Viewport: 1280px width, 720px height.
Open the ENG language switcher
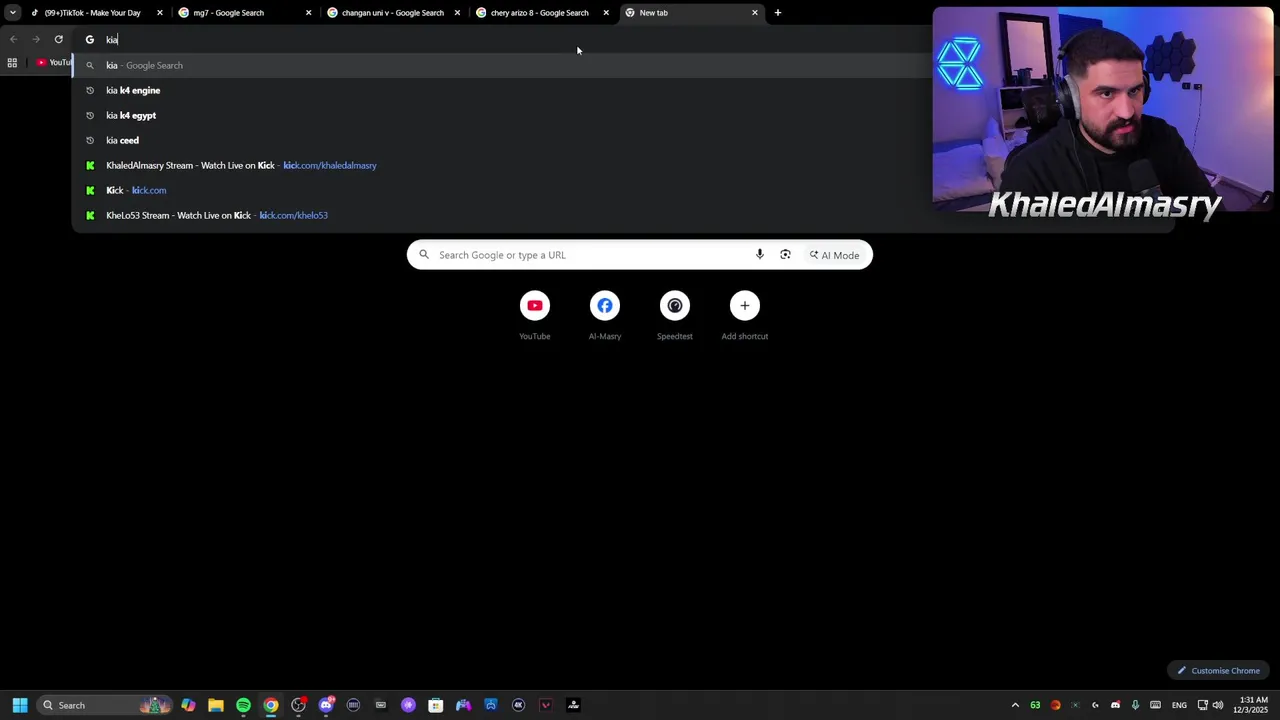1179,705
